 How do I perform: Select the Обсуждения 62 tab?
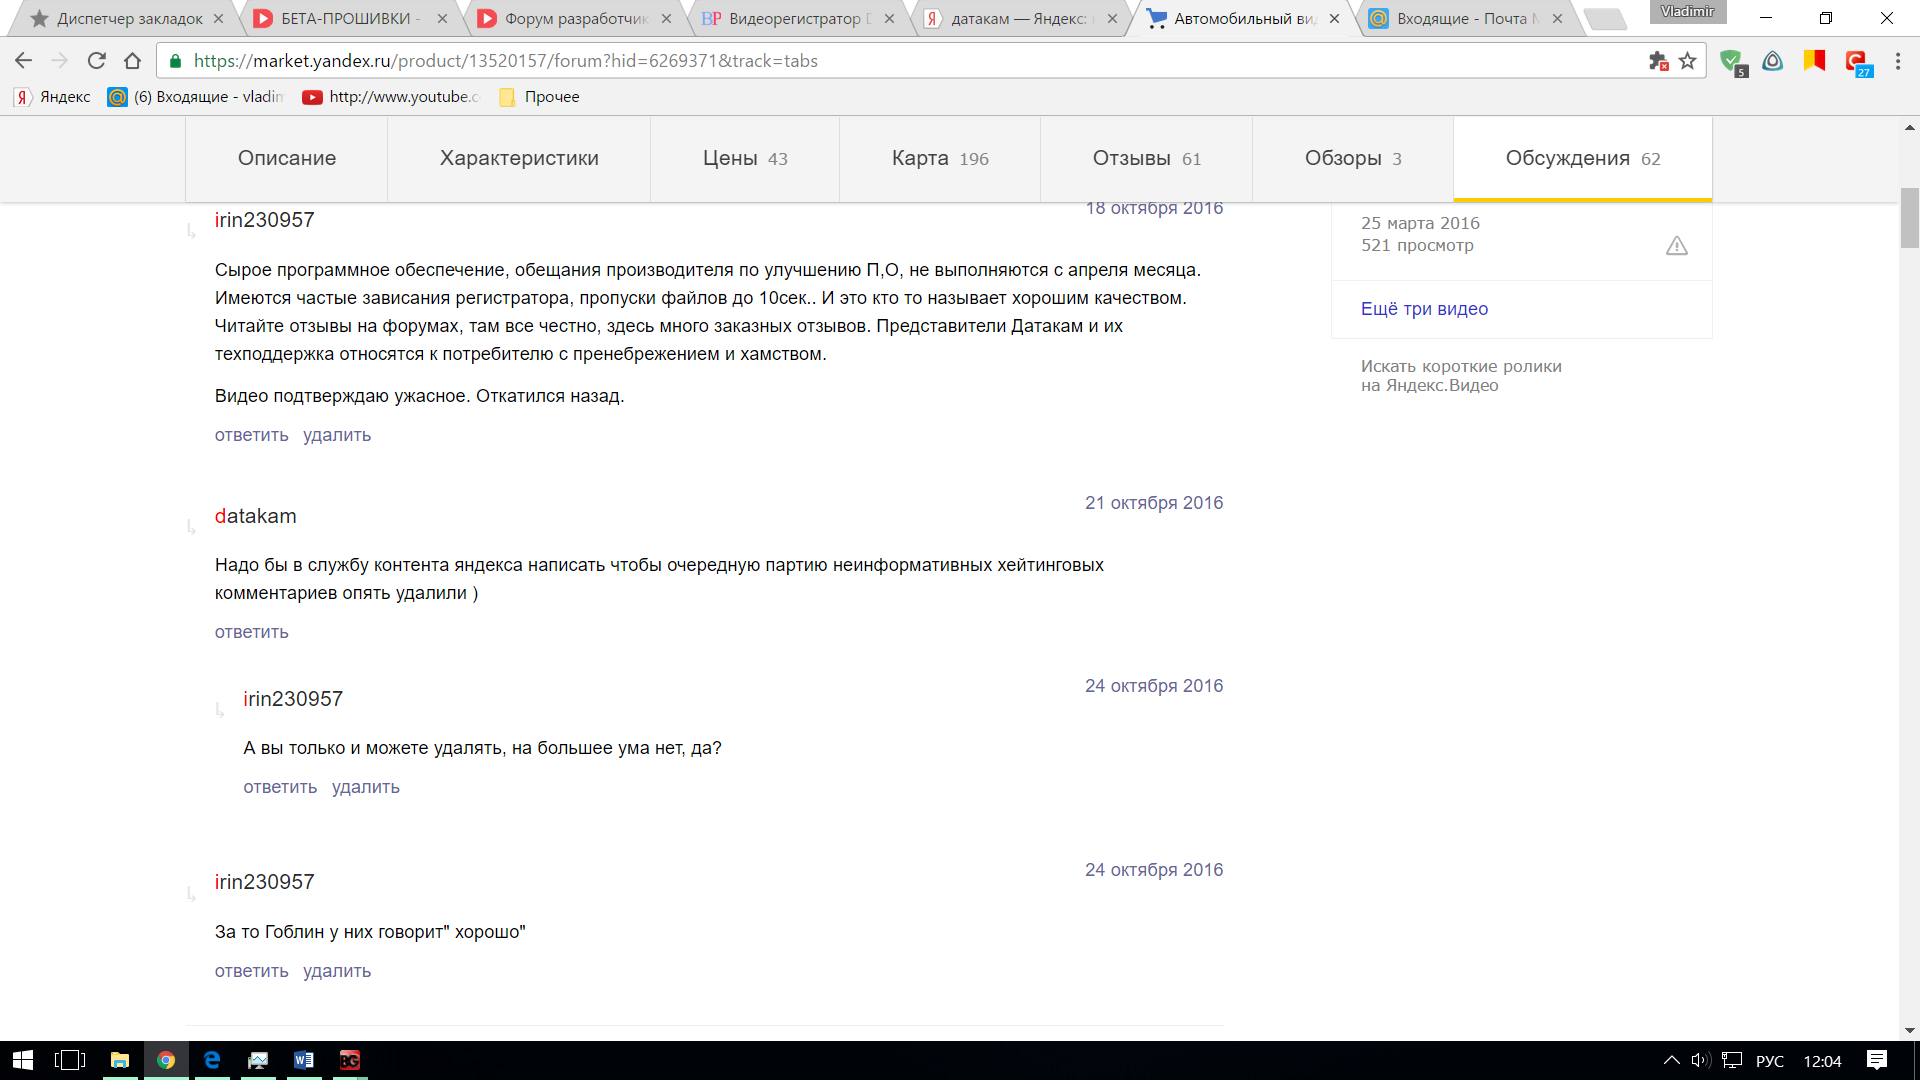[x=1583, y=158]
